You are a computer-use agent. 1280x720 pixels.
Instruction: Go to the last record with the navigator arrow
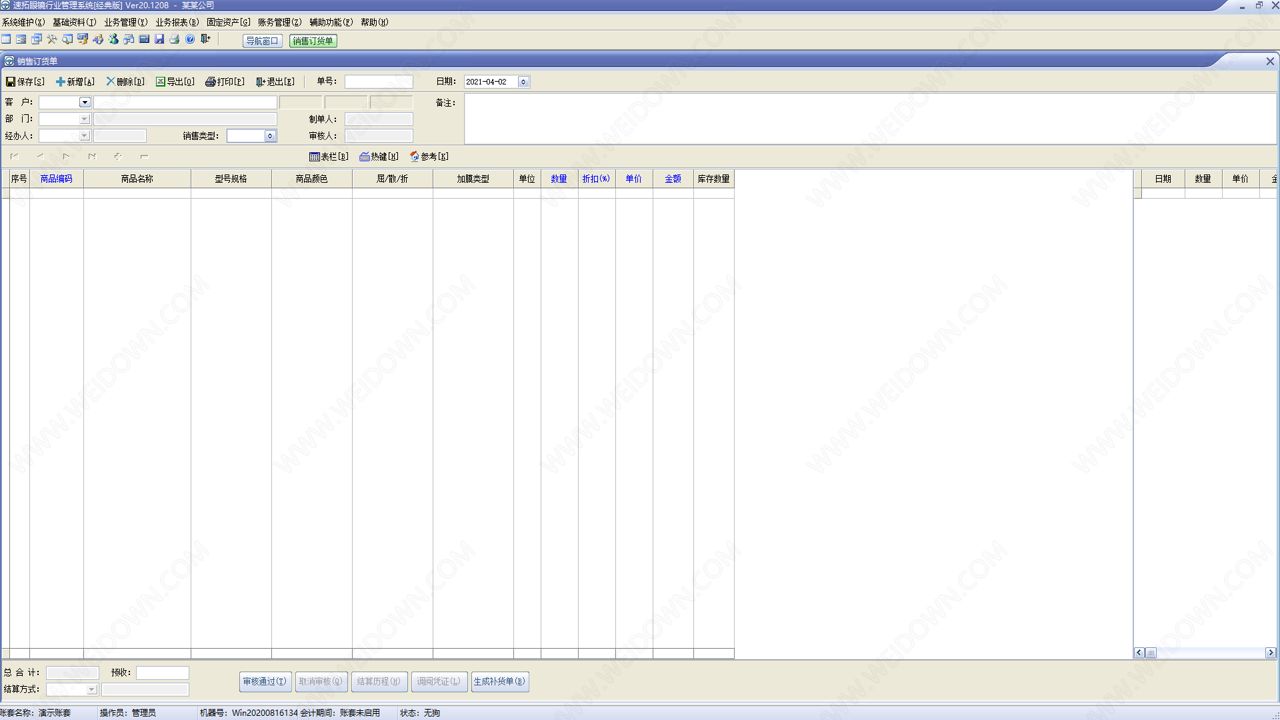92,156
